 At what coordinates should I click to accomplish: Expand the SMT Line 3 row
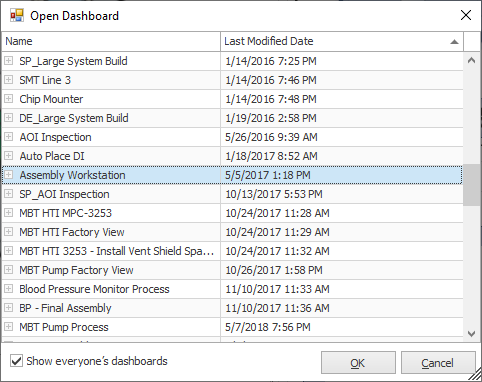coord(8,80)
